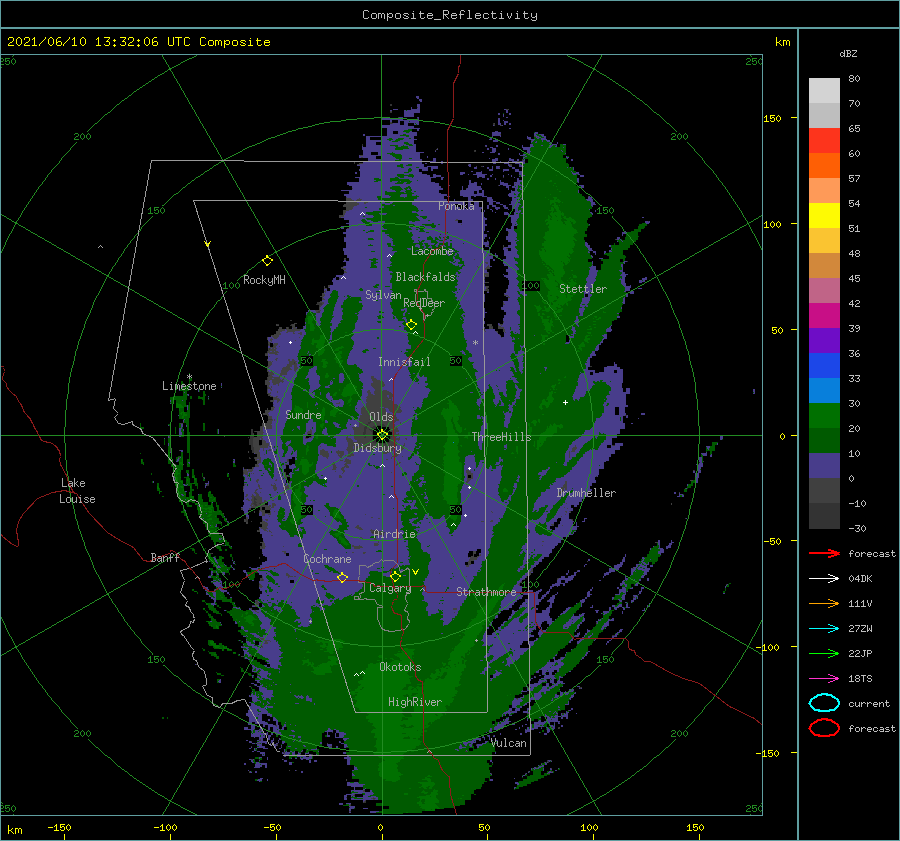Viewport: 900px width, 841px height.
Task: Click the ThreeHills label
Action: (x=502, y=437)
